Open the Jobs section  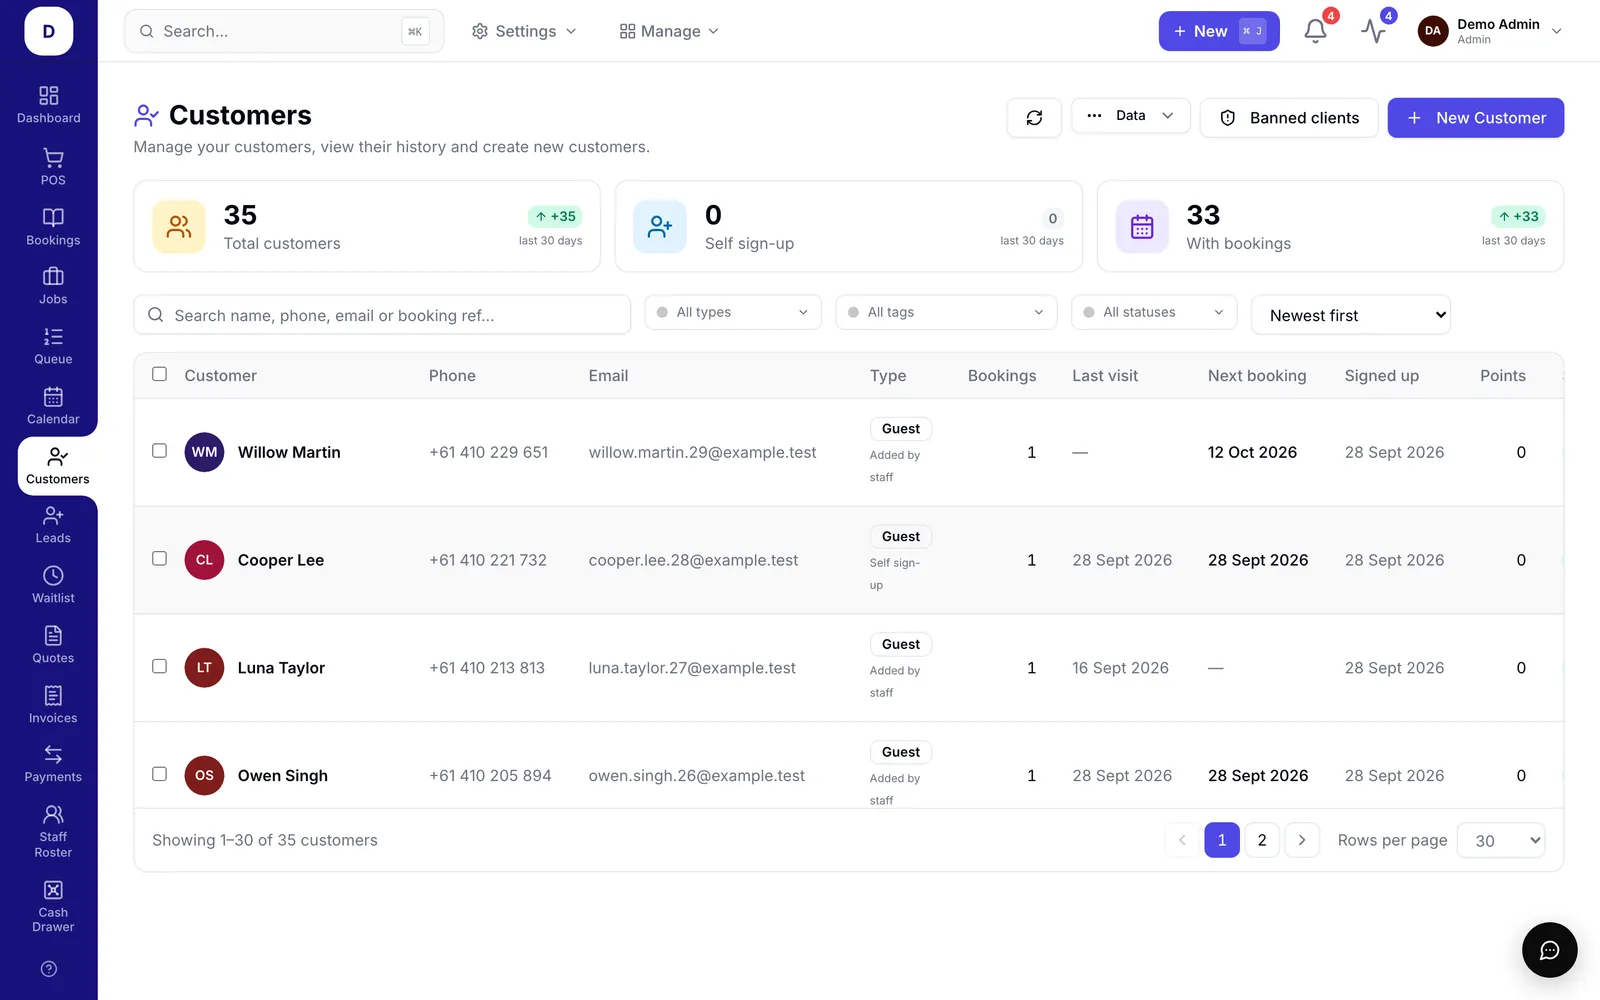pyautogui.click(x=53, y=286)
